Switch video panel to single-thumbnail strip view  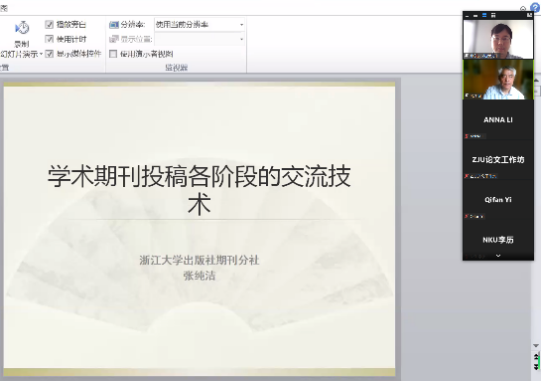pyautogui.click(x=475, y=16)
